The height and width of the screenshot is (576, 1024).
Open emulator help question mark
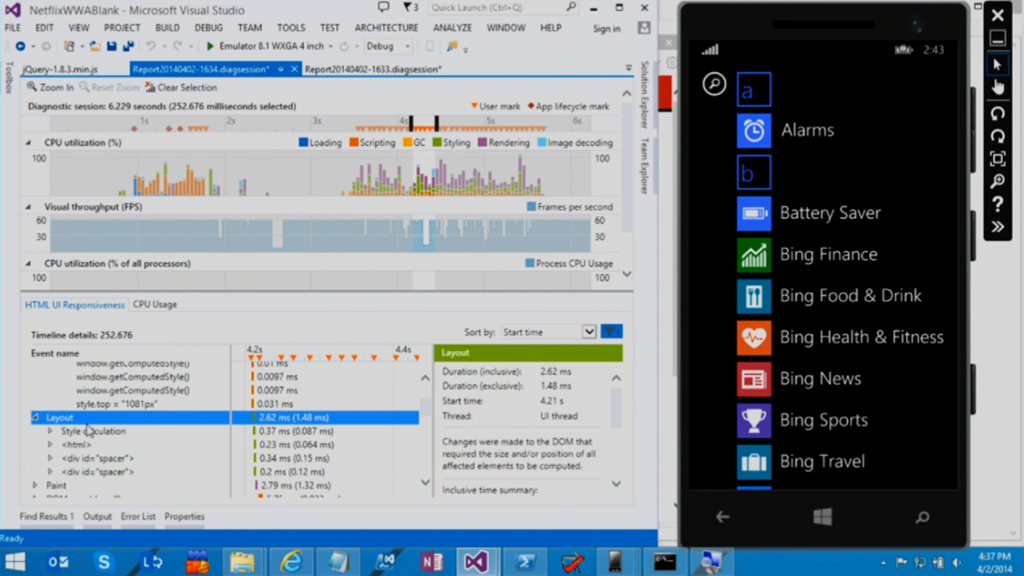pos(997,204)
